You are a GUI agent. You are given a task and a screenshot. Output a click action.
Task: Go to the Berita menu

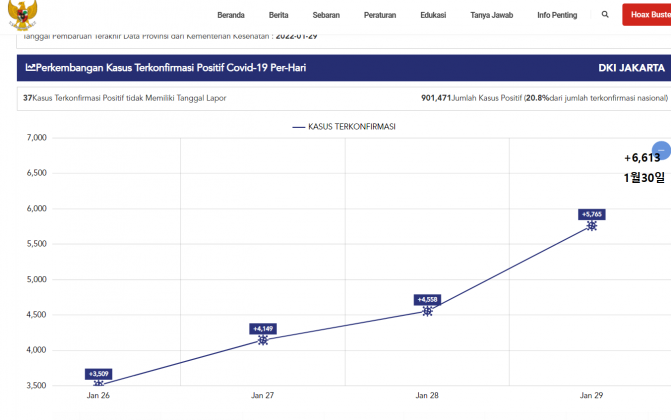279,15
